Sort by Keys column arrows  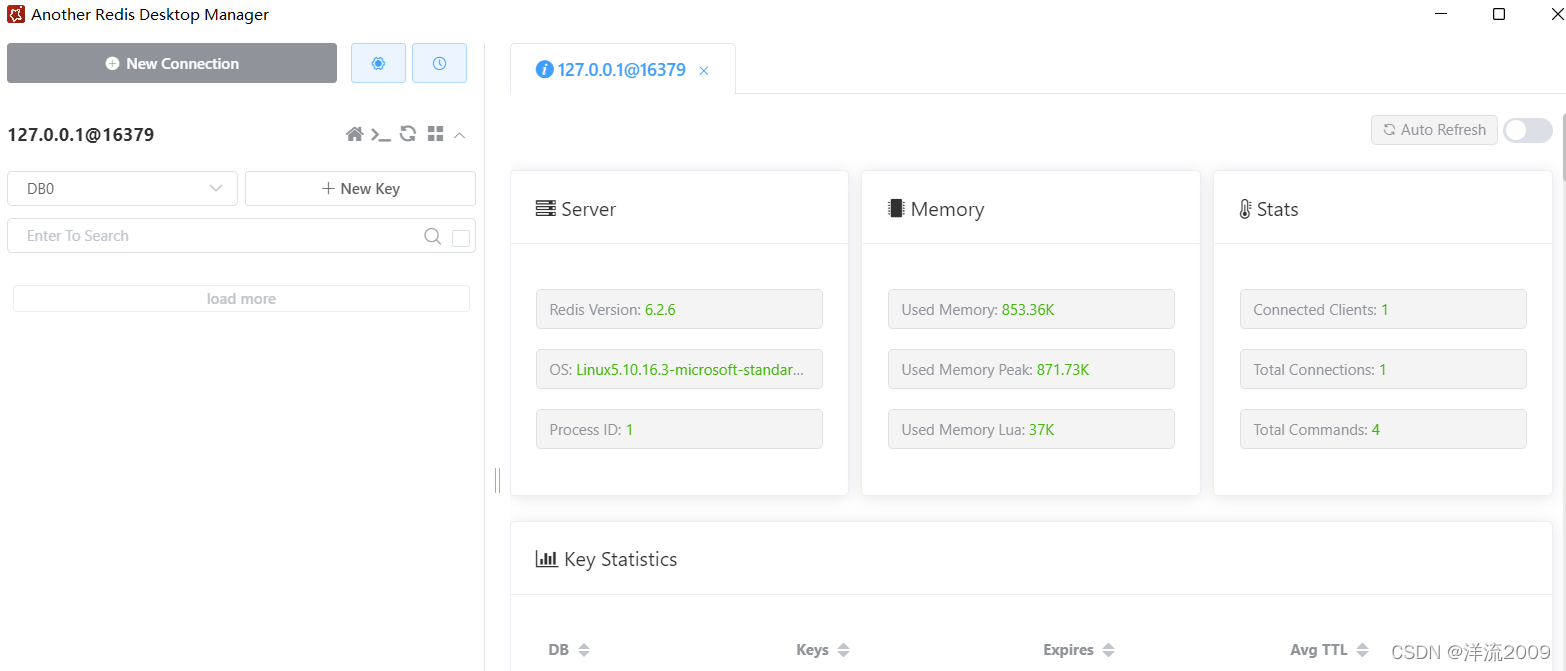(x=843, y=650)
